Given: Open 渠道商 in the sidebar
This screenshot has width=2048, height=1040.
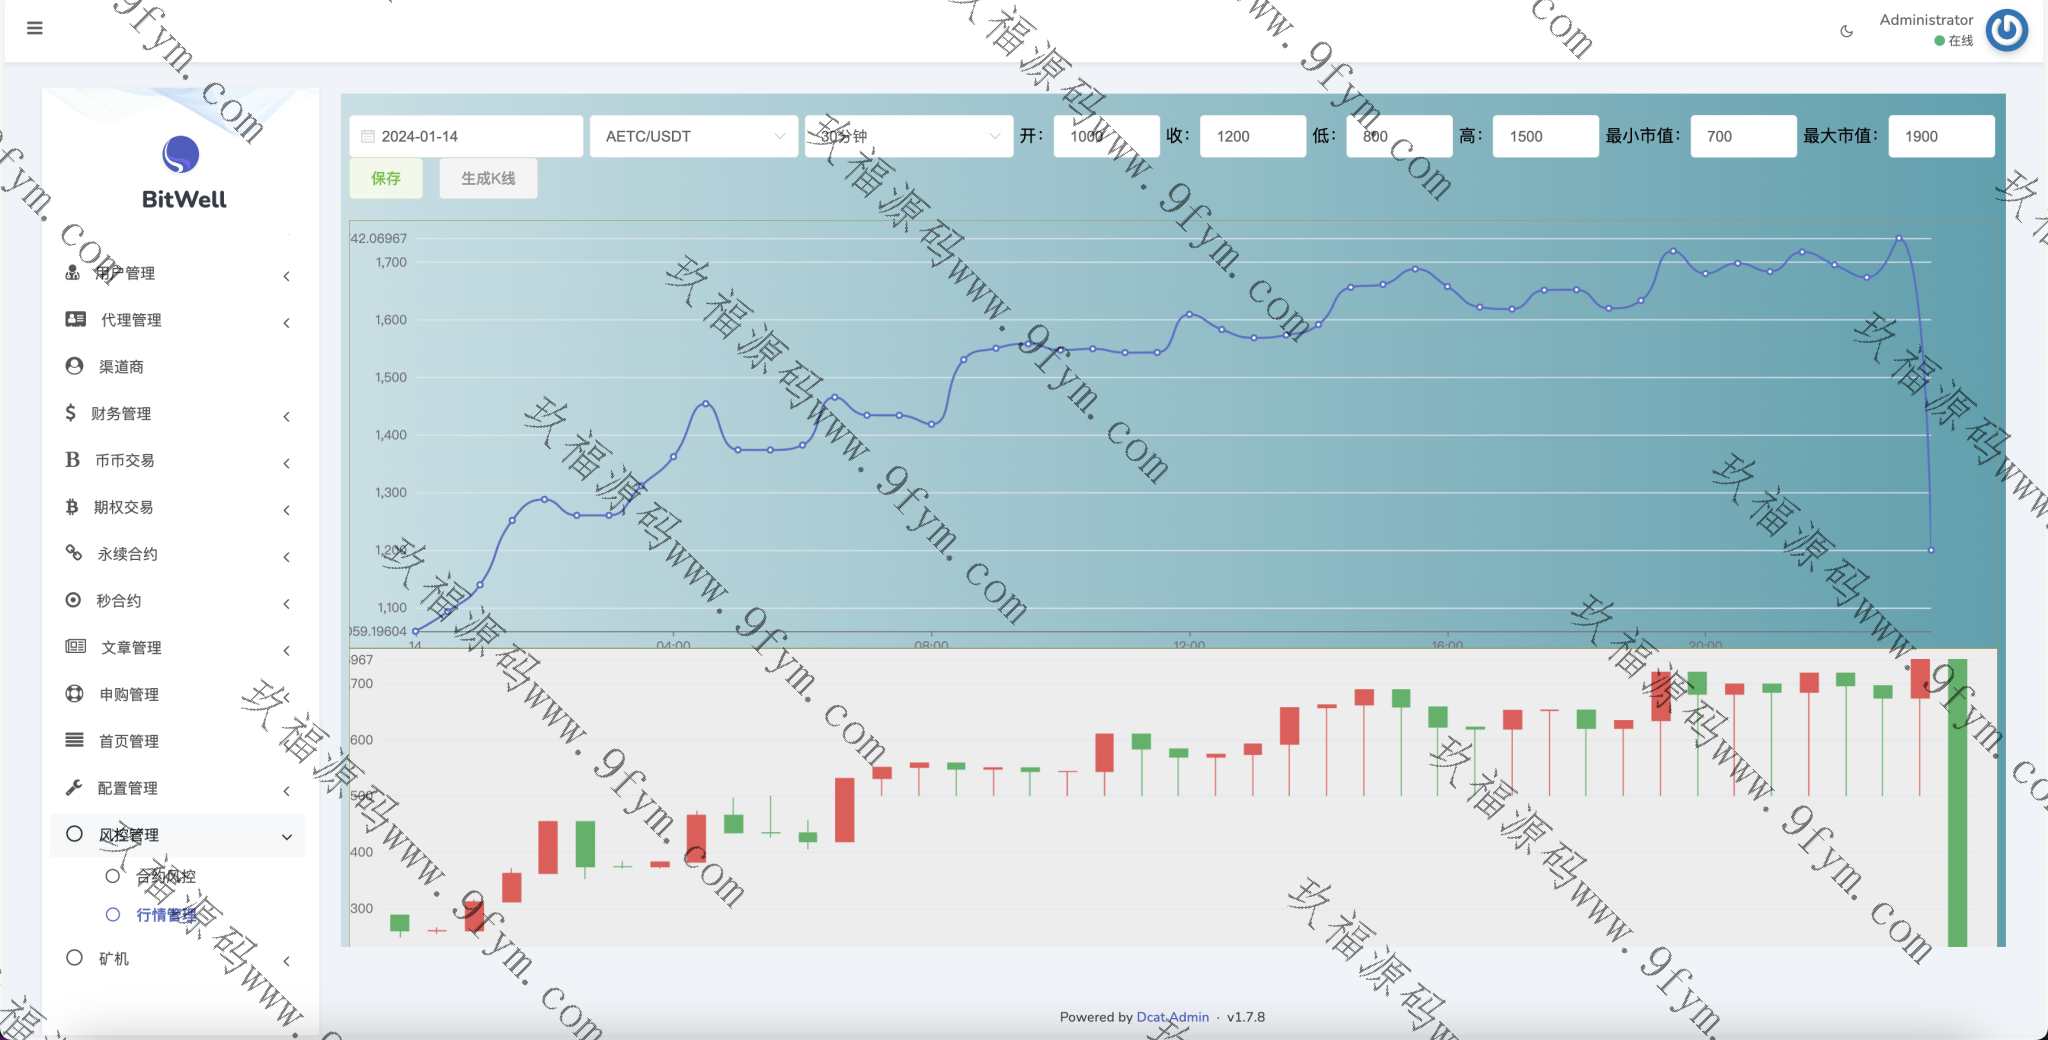Looking at the screenshot, I should [121, 367].
